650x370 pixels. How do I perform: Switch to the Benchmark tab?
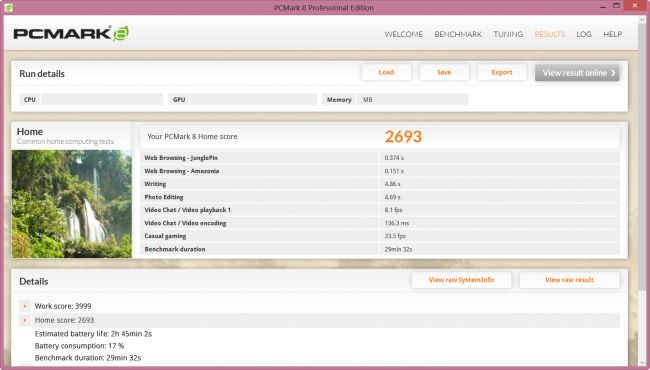(458, 34)
